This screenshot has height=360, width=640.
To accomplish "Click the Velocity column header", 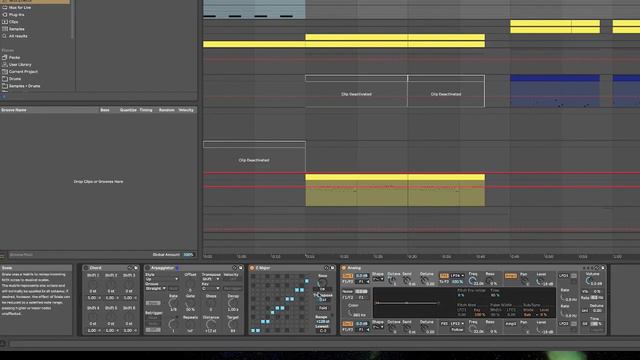I will (x=186, y=110).
